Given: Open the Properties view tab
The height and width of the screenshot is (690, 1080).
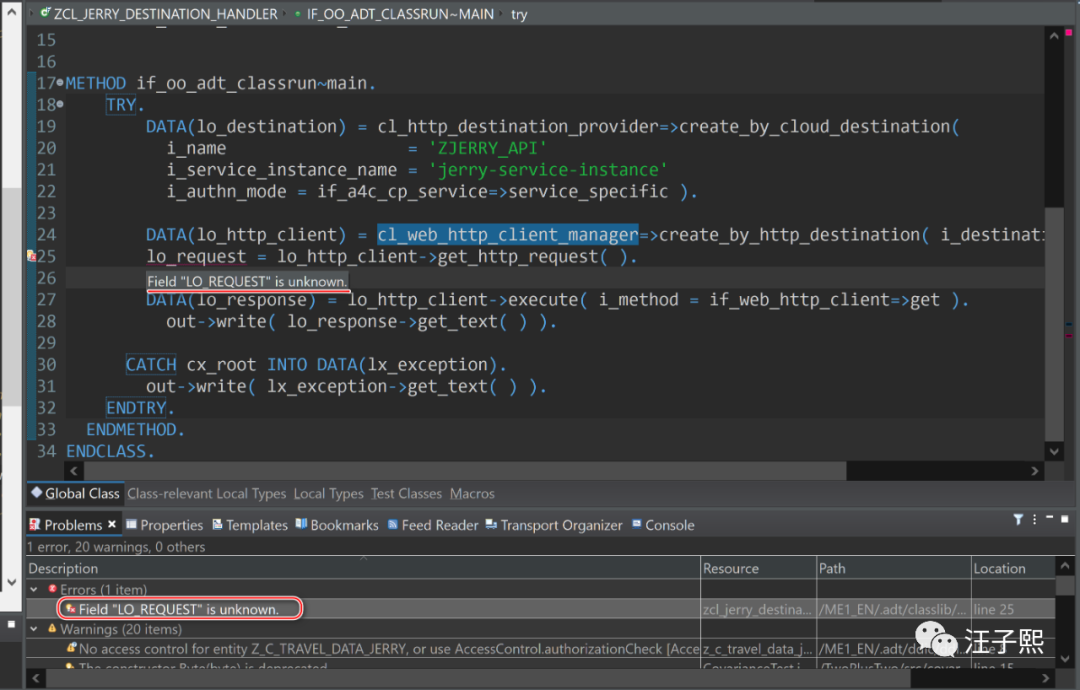Looking at the screenshot, I should pos(165,525).
